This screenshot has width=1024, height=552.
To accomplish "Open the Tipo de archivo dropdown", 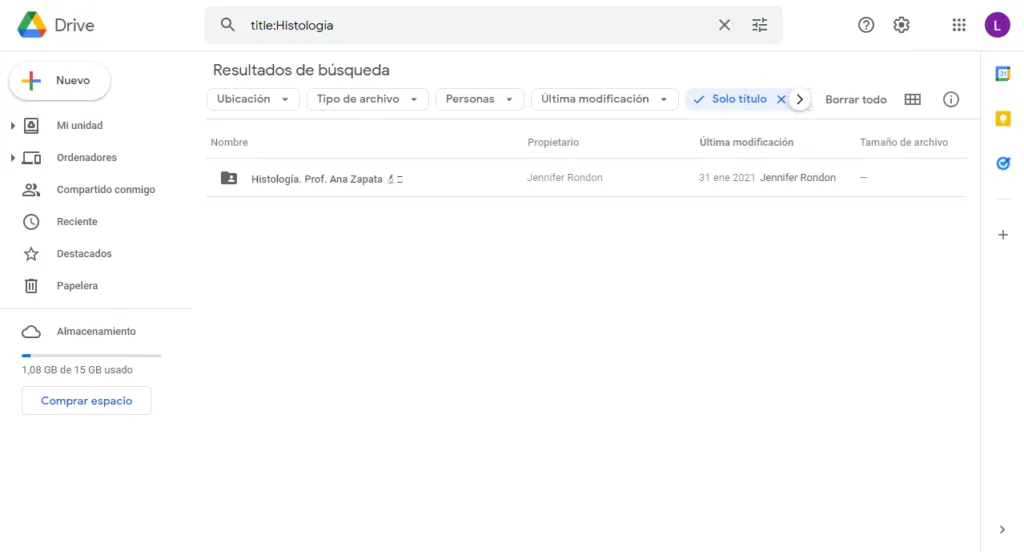I will pos(367,99).
